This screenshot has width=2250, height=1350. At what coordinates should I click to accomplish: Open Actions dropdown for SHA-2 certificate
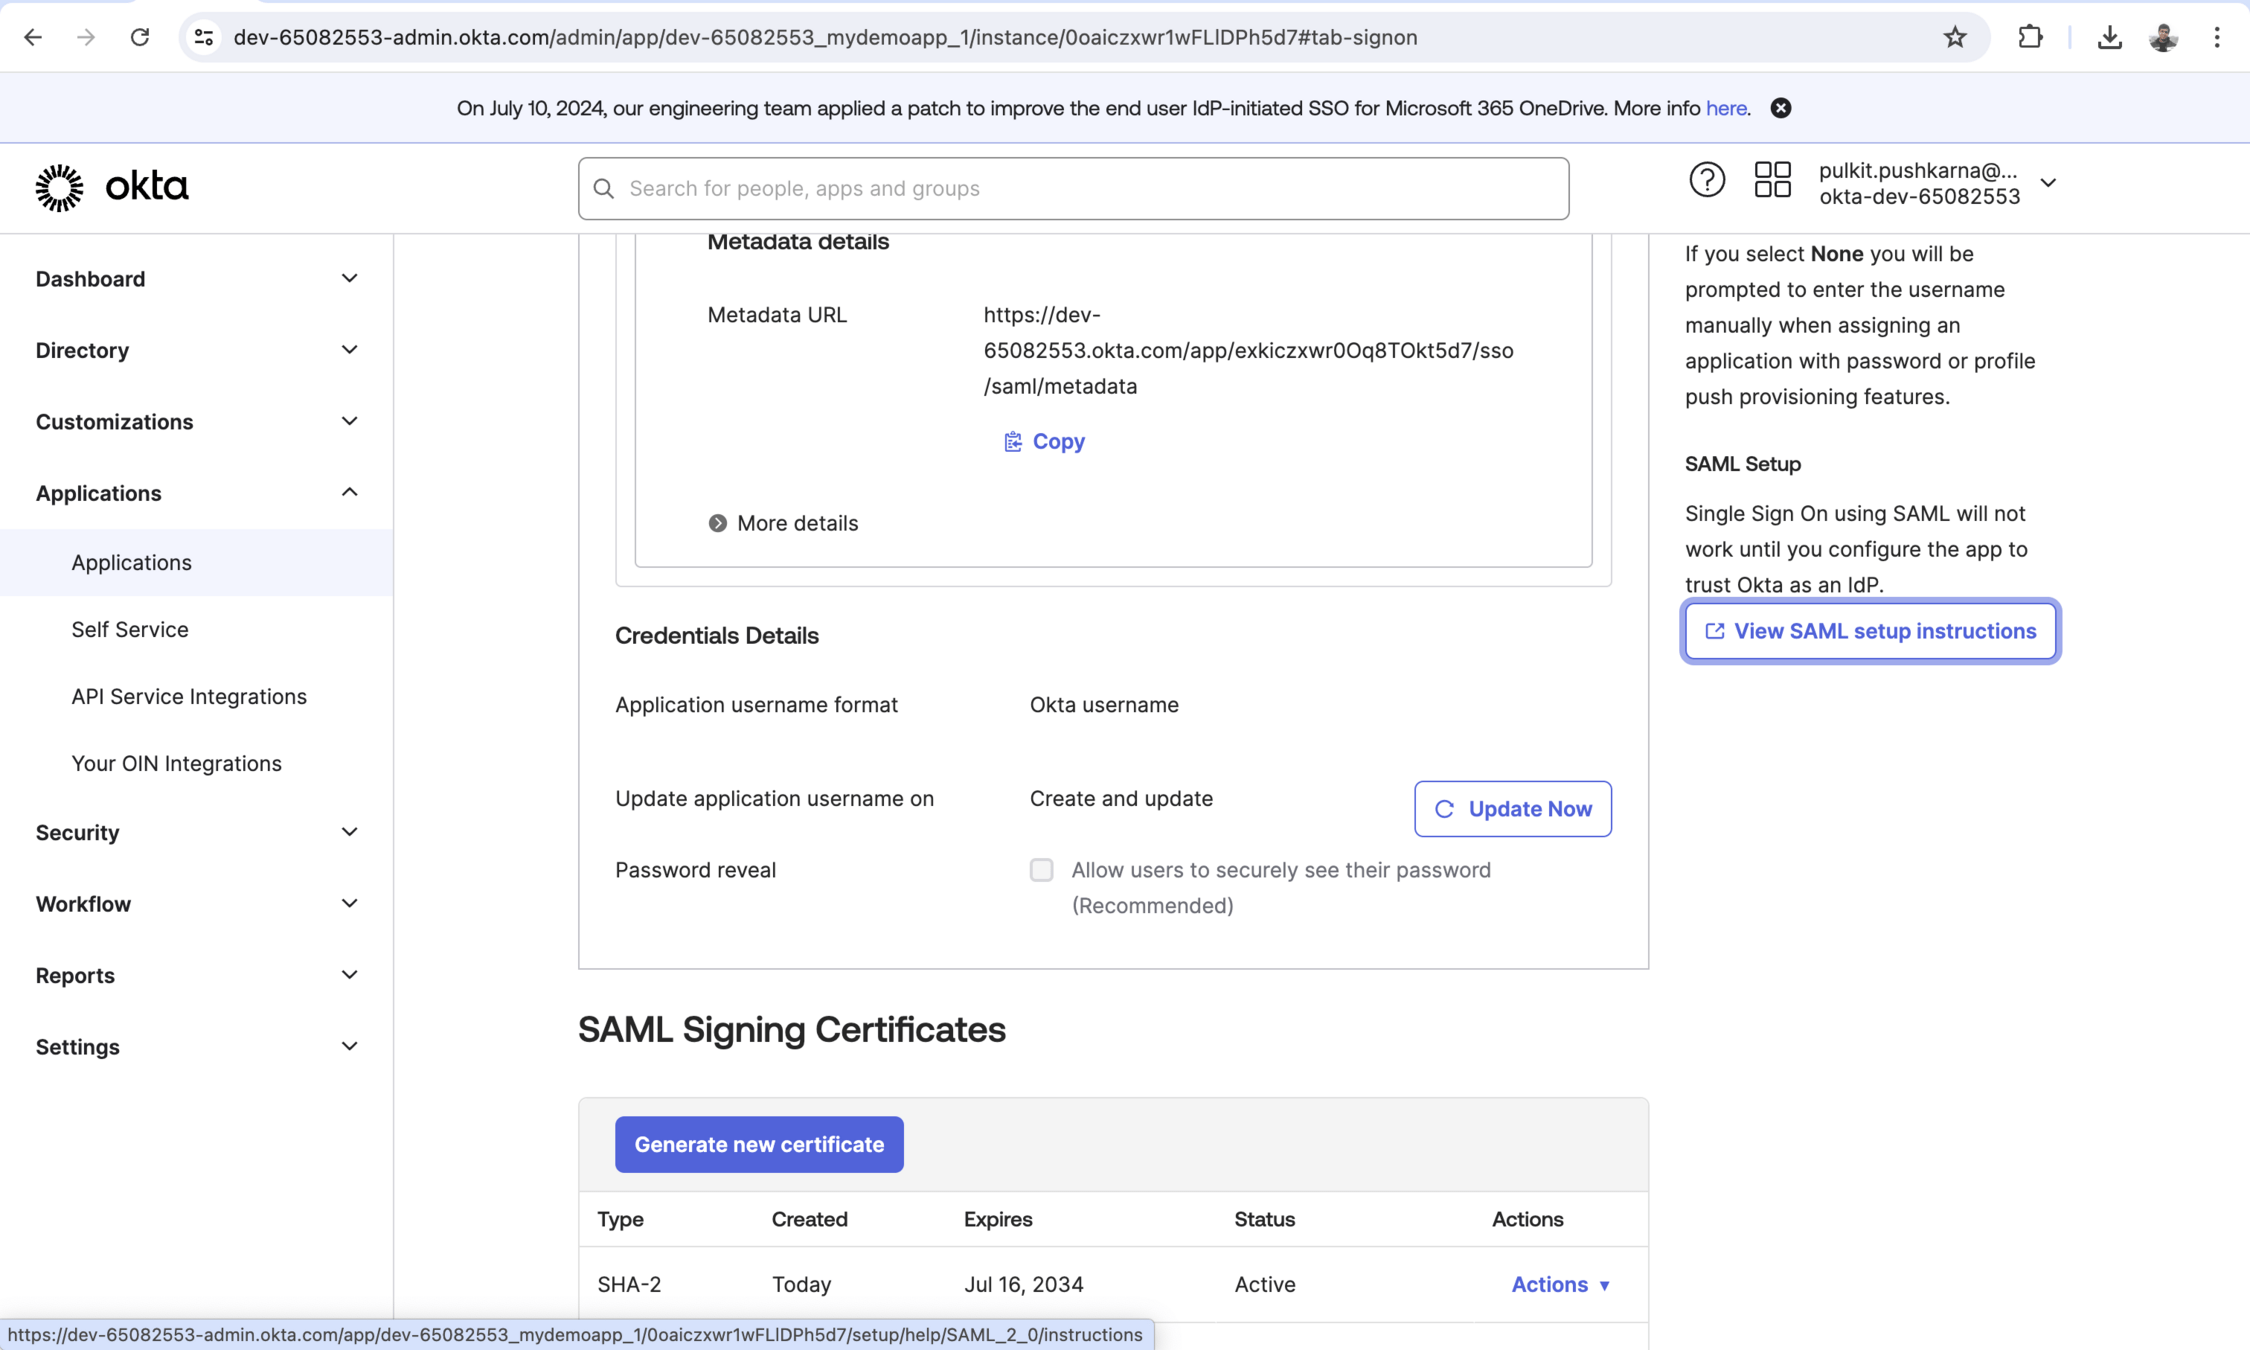point(1560,1284)
